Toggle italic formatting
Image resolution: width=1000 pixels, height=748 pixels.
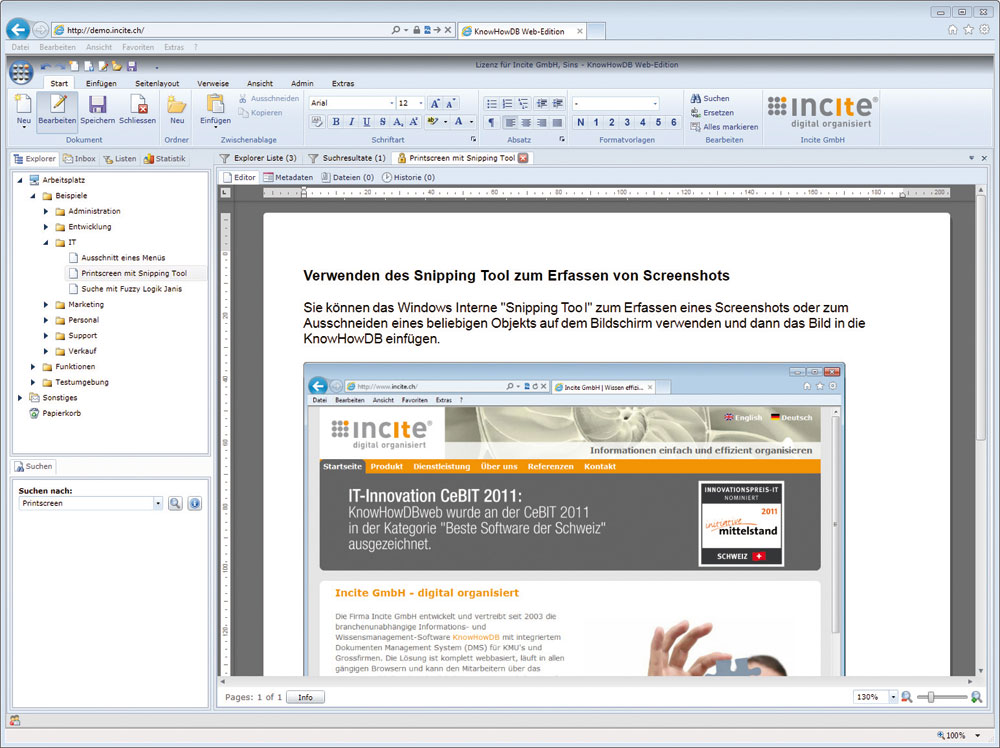(x=351, y=122)
